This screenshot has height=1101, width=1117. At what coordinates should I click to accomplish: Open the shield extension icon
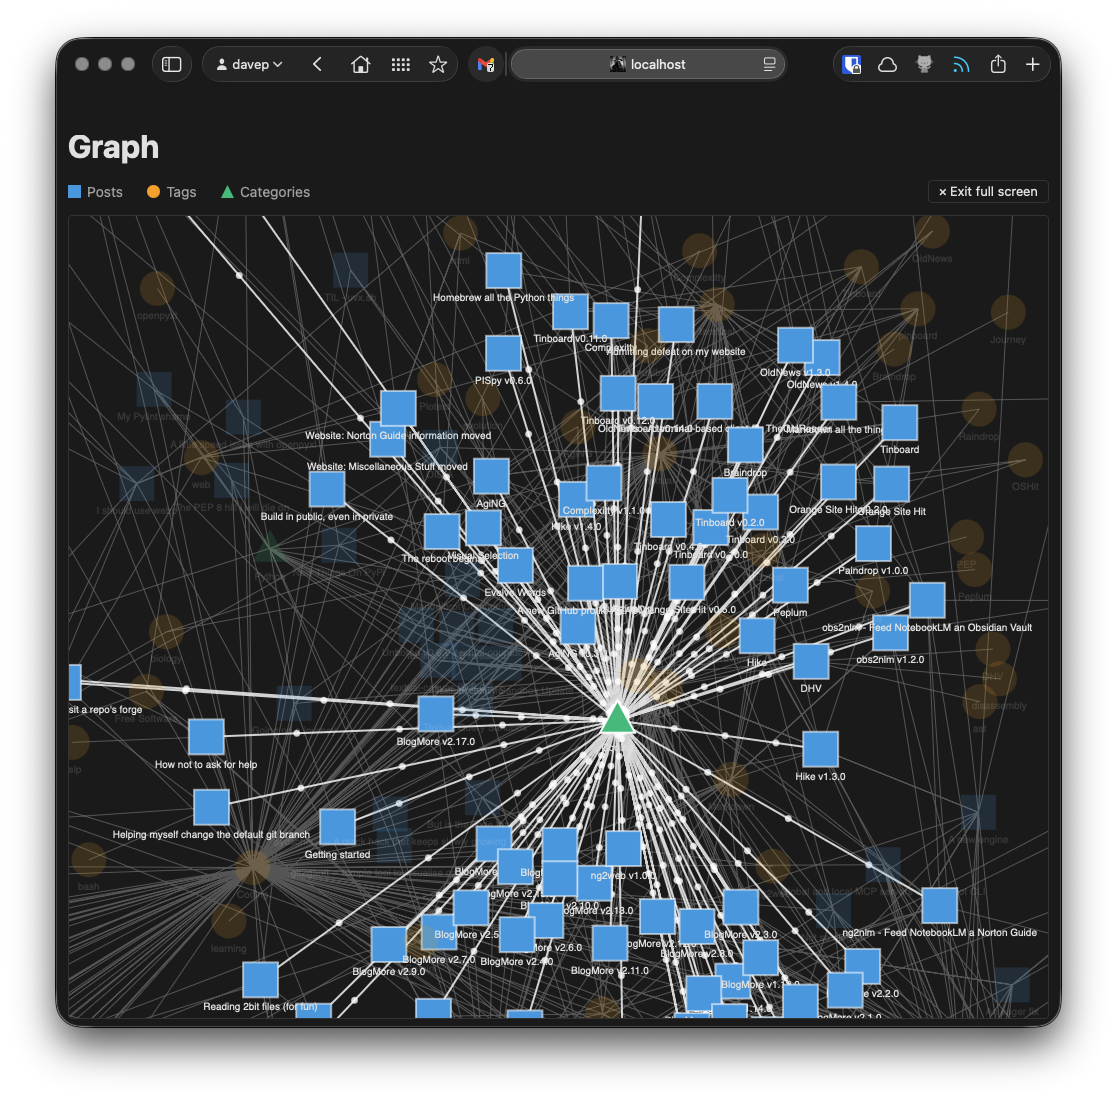(851, 64)
